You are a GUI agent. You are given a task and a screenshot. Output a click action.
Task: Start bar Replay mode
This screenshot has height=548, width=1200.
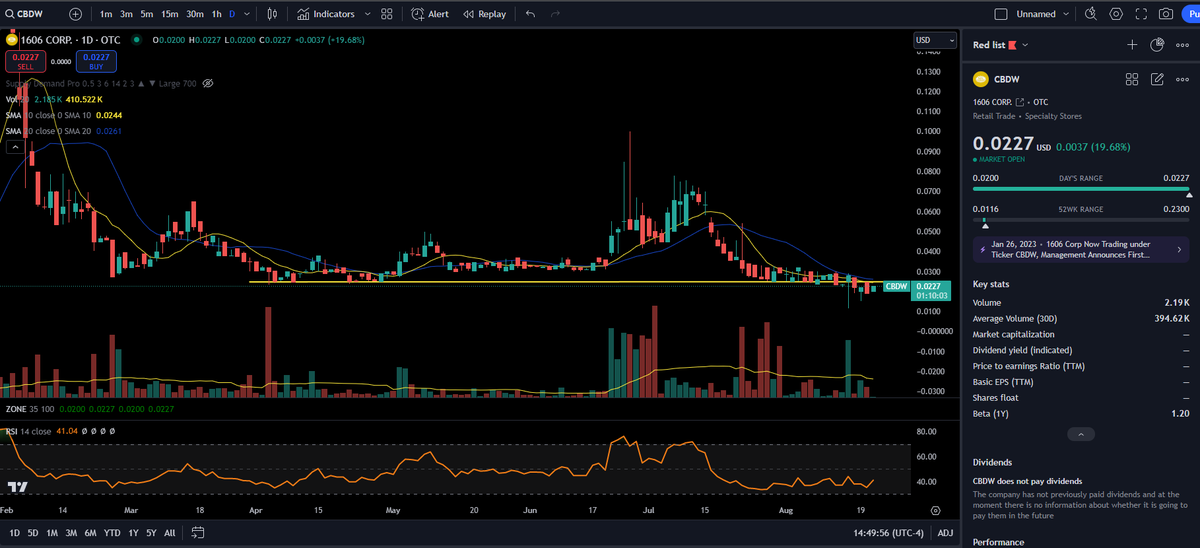(x=485, y=14)
